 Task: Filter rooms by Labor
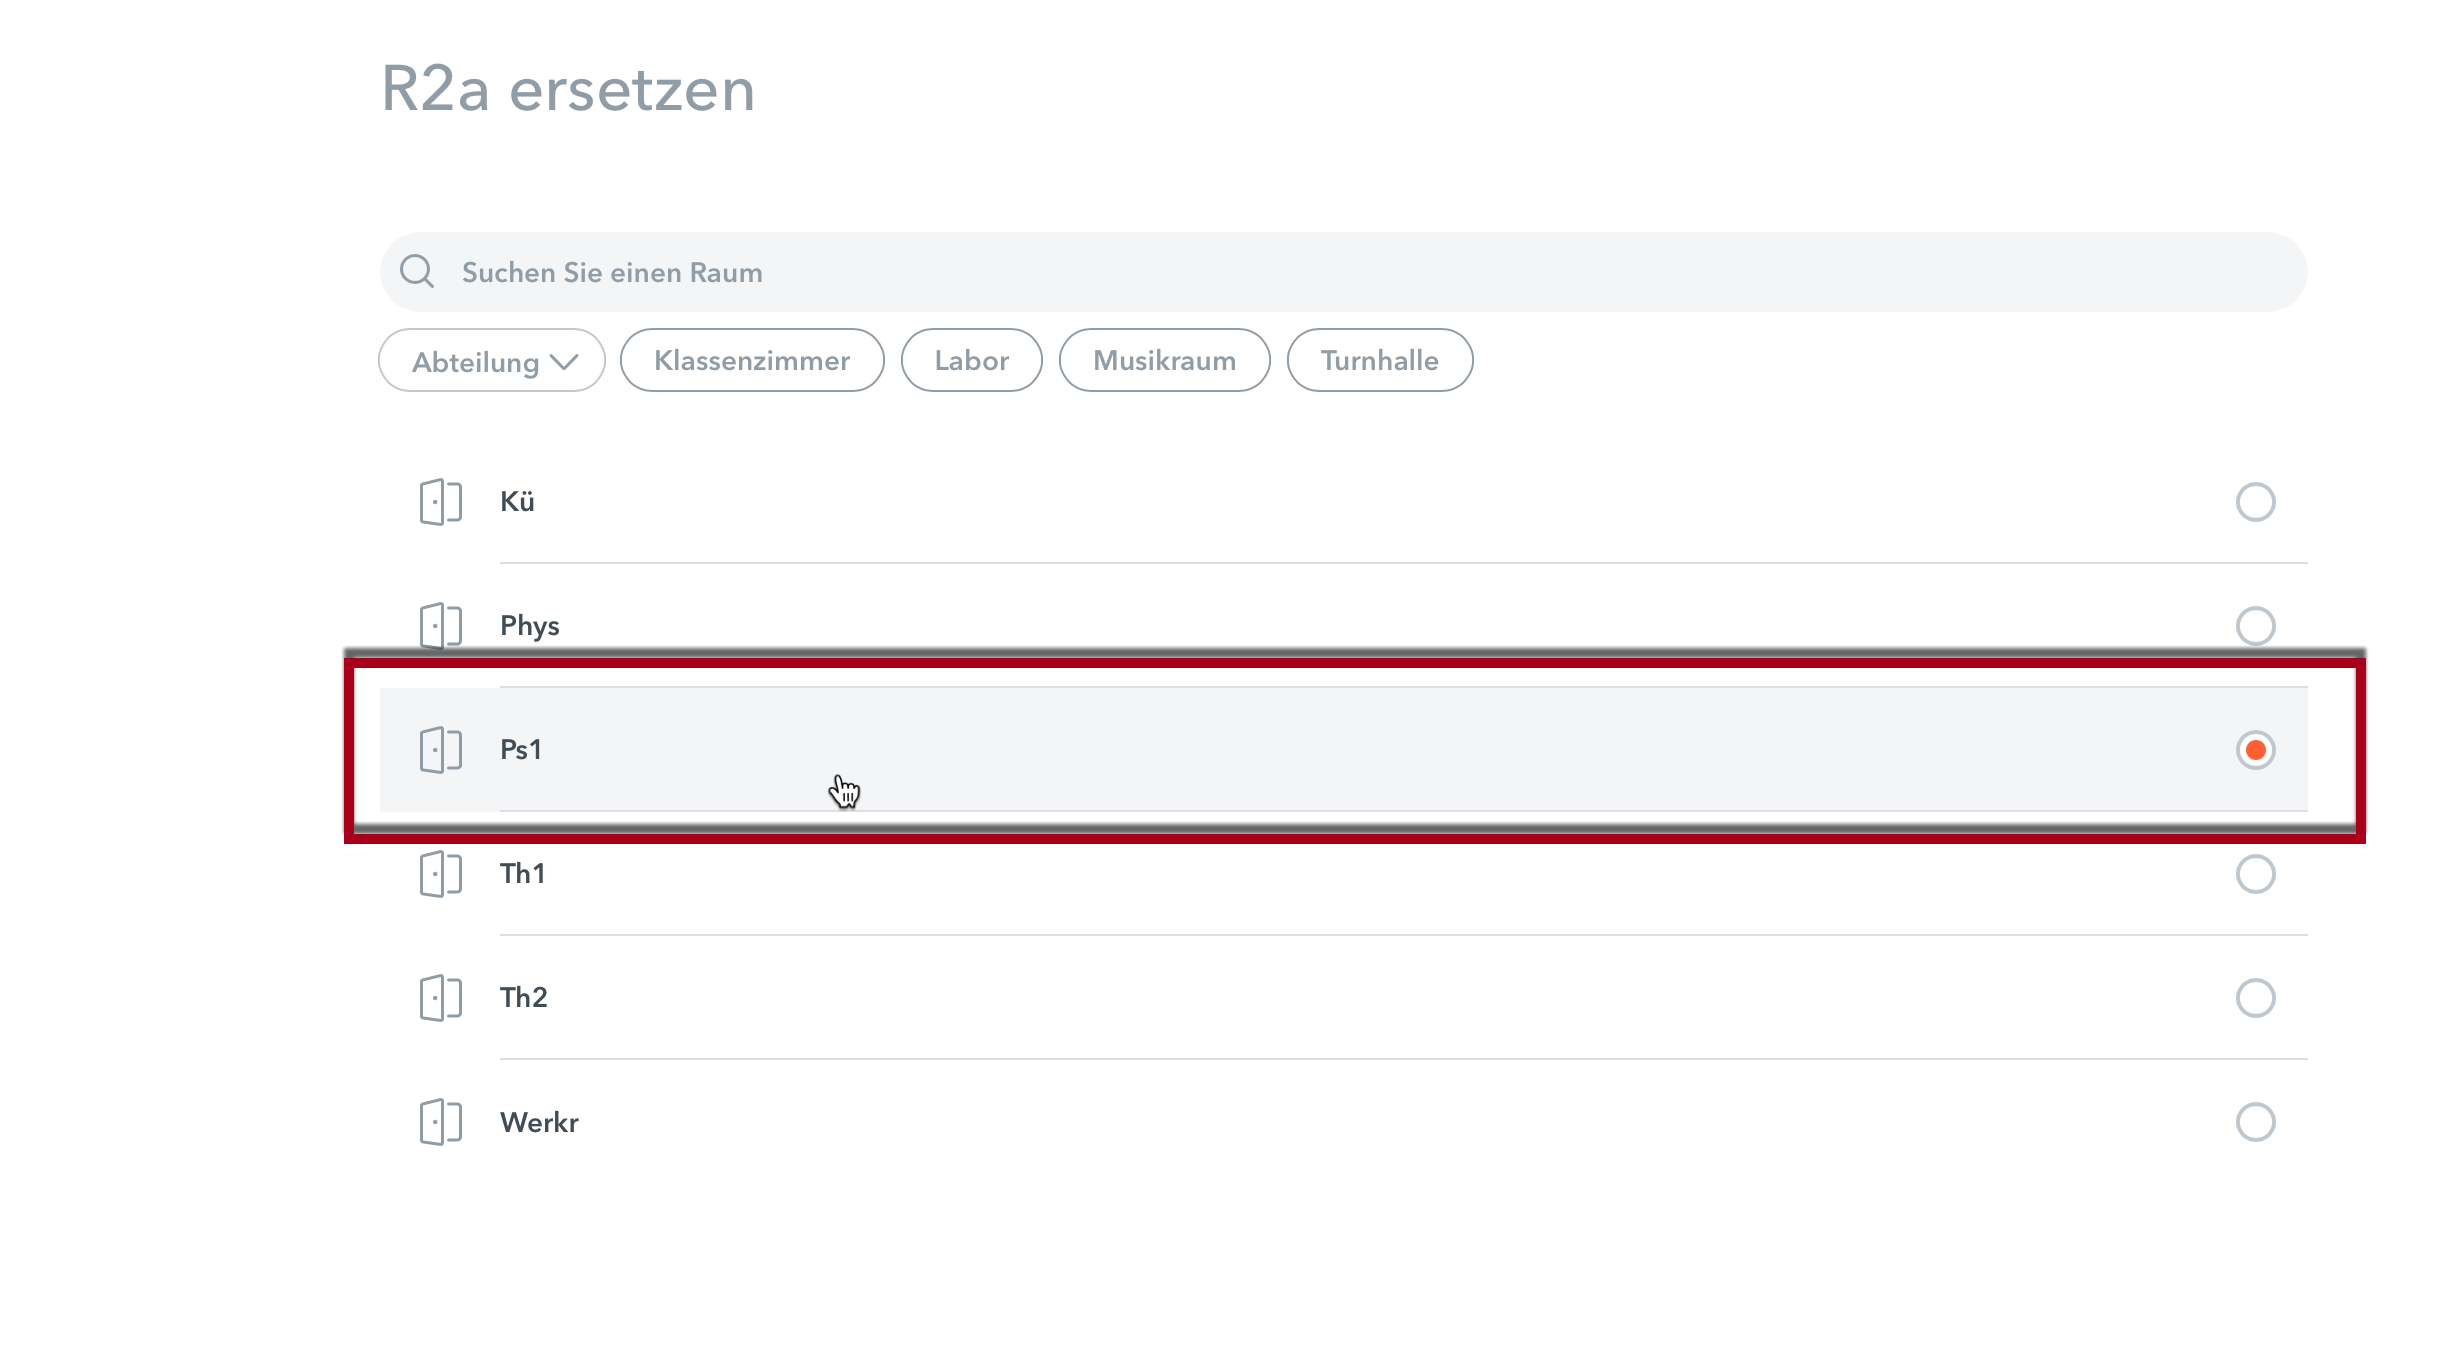click(x=971, y=360)
